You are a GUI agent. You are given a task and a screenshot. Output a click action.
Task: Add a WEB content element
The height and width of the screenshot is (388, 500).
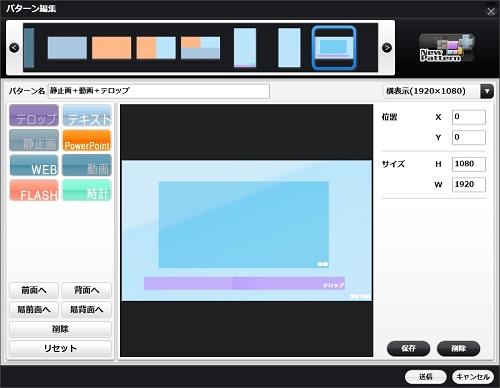[x=34, y=165]
